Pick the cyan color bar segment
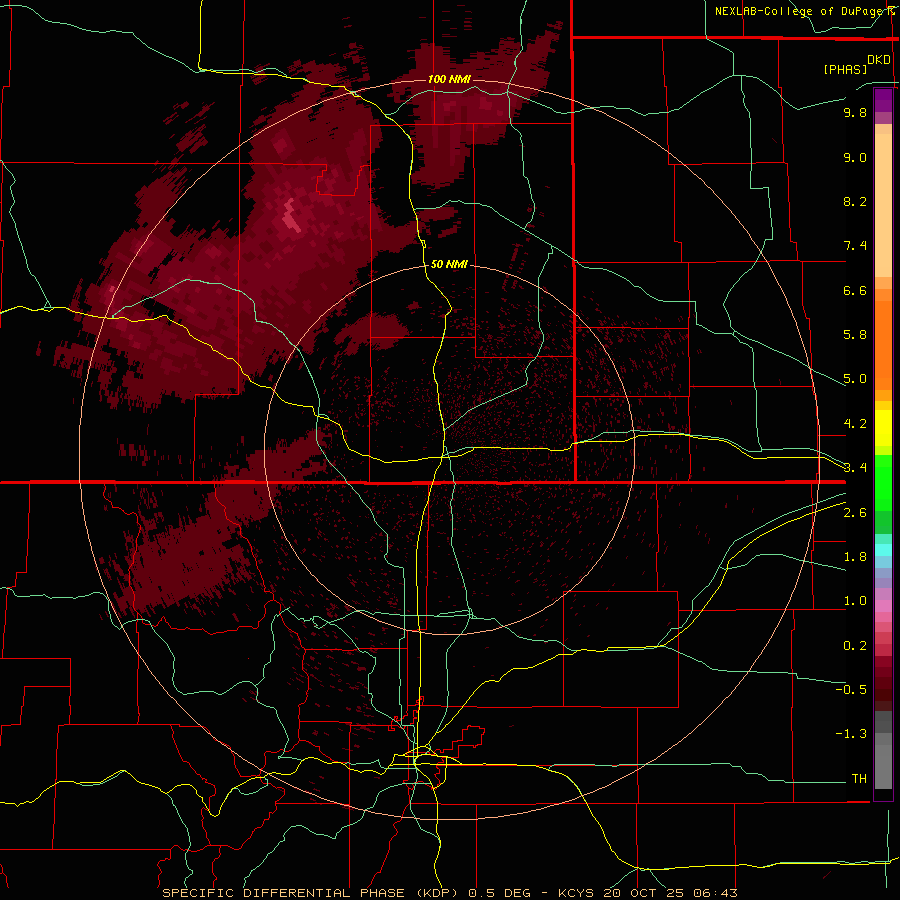900x900 pixels. pyautogui.click(x=883, y=549)
